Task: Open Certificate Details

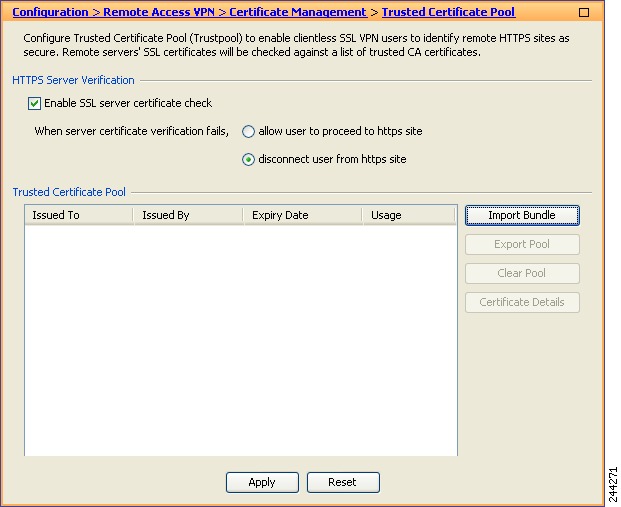Action: tap(522, 302)
